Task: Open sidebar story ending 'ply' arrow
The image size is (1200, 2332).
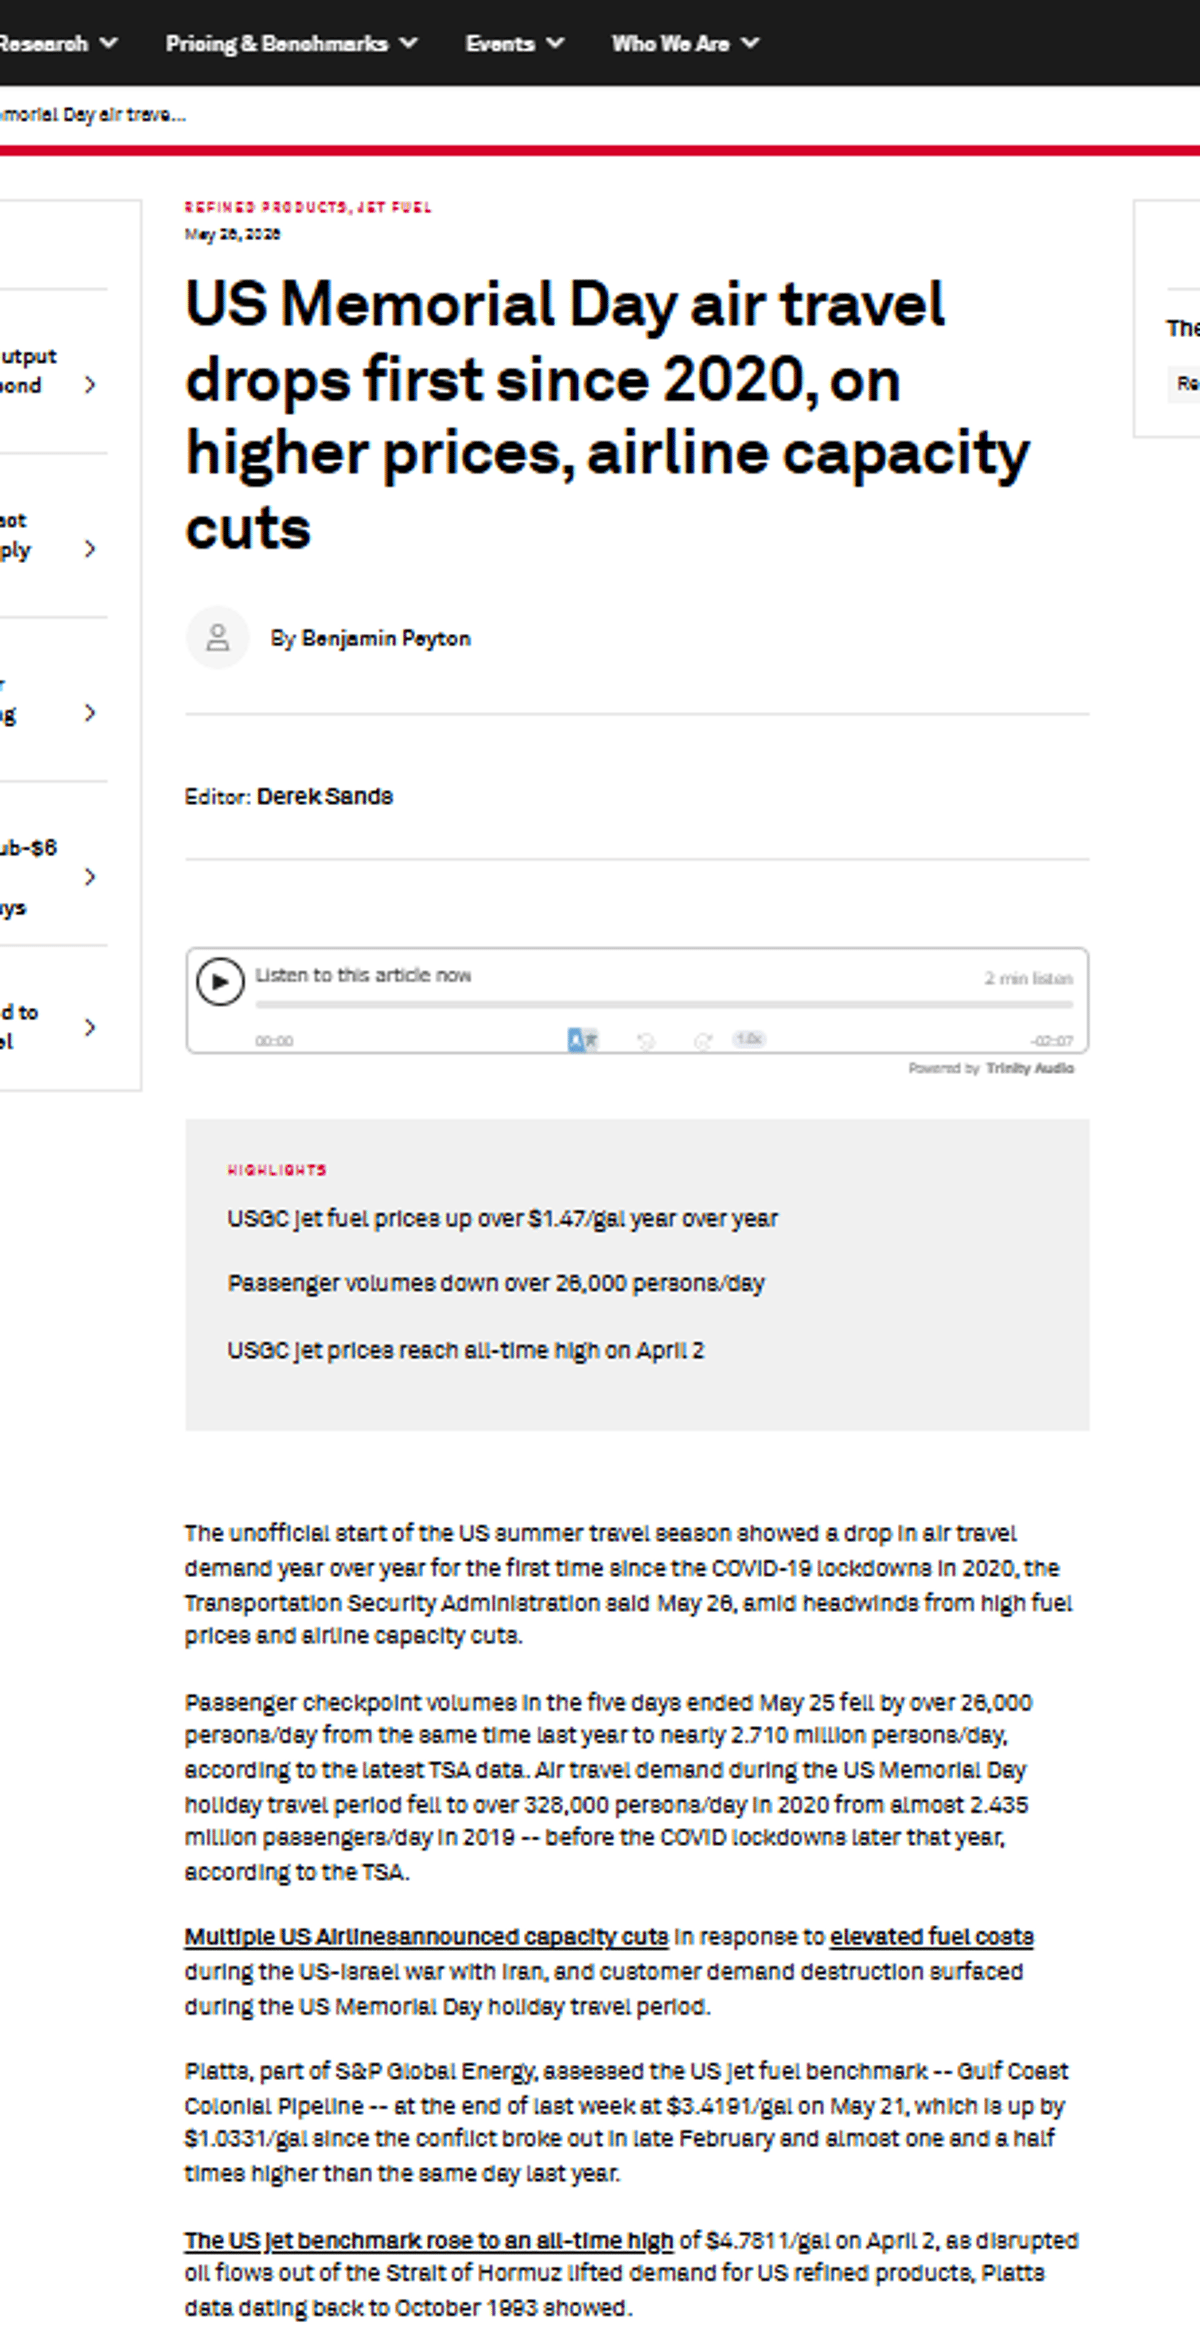Action: coord(90,548)
